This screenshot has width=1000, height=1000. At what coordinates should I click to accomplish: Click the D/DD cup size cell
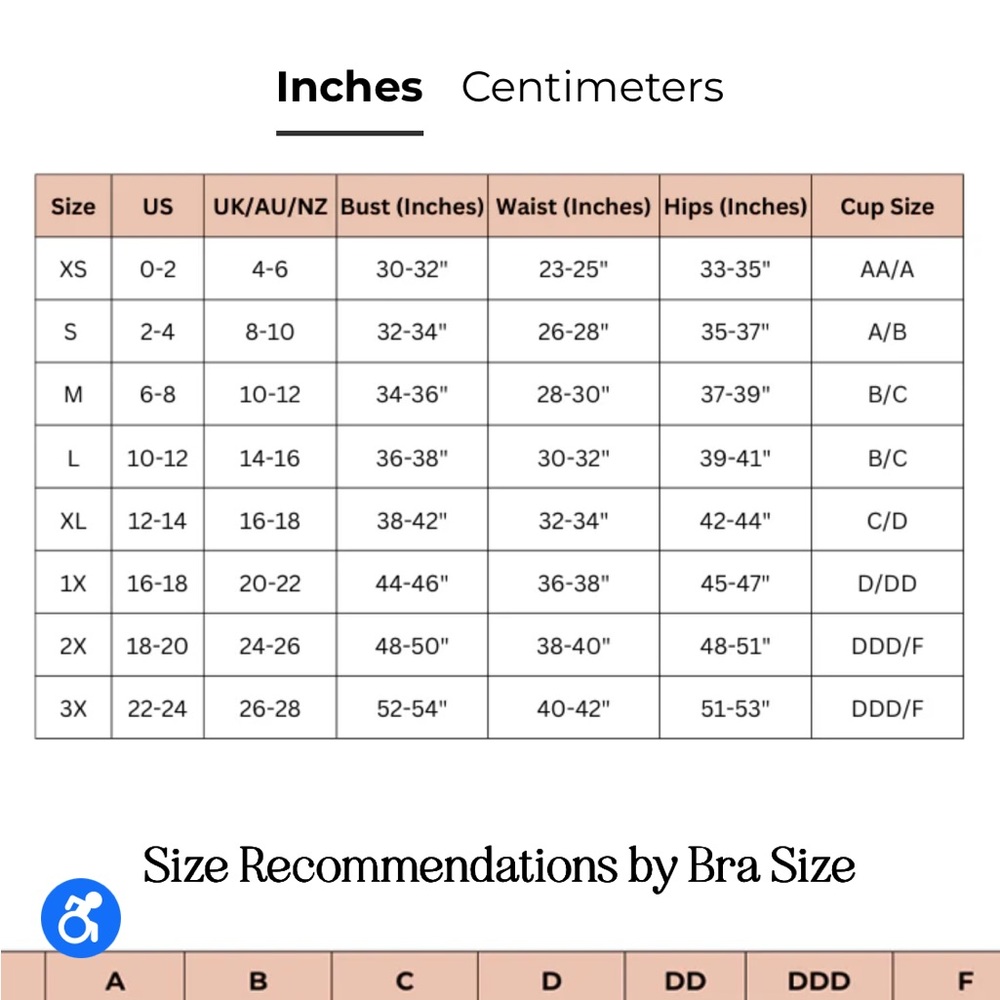[887, 584]
